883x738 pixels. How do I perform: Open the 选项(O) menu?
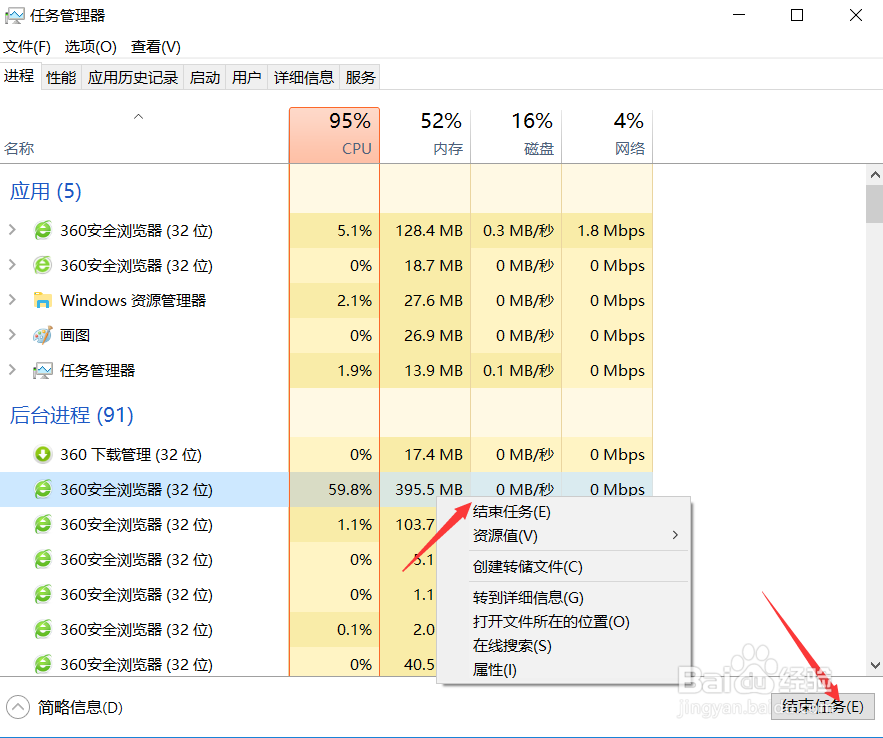pyautogui.click(x=91, y=47)
